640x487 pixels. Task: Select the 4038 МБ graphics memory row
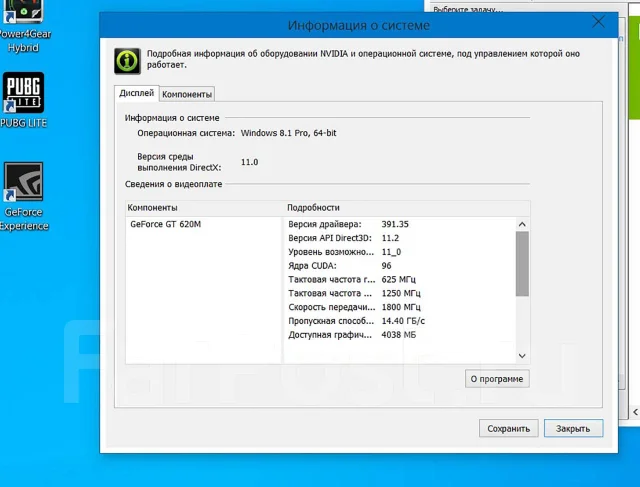click(400, 335)
